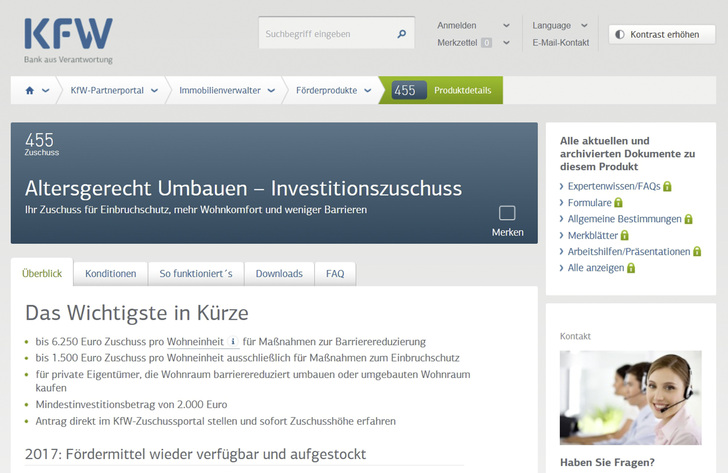Tick the Merken checkbox
This screenshot has height=473, width=728.
(x=507, y=213)
